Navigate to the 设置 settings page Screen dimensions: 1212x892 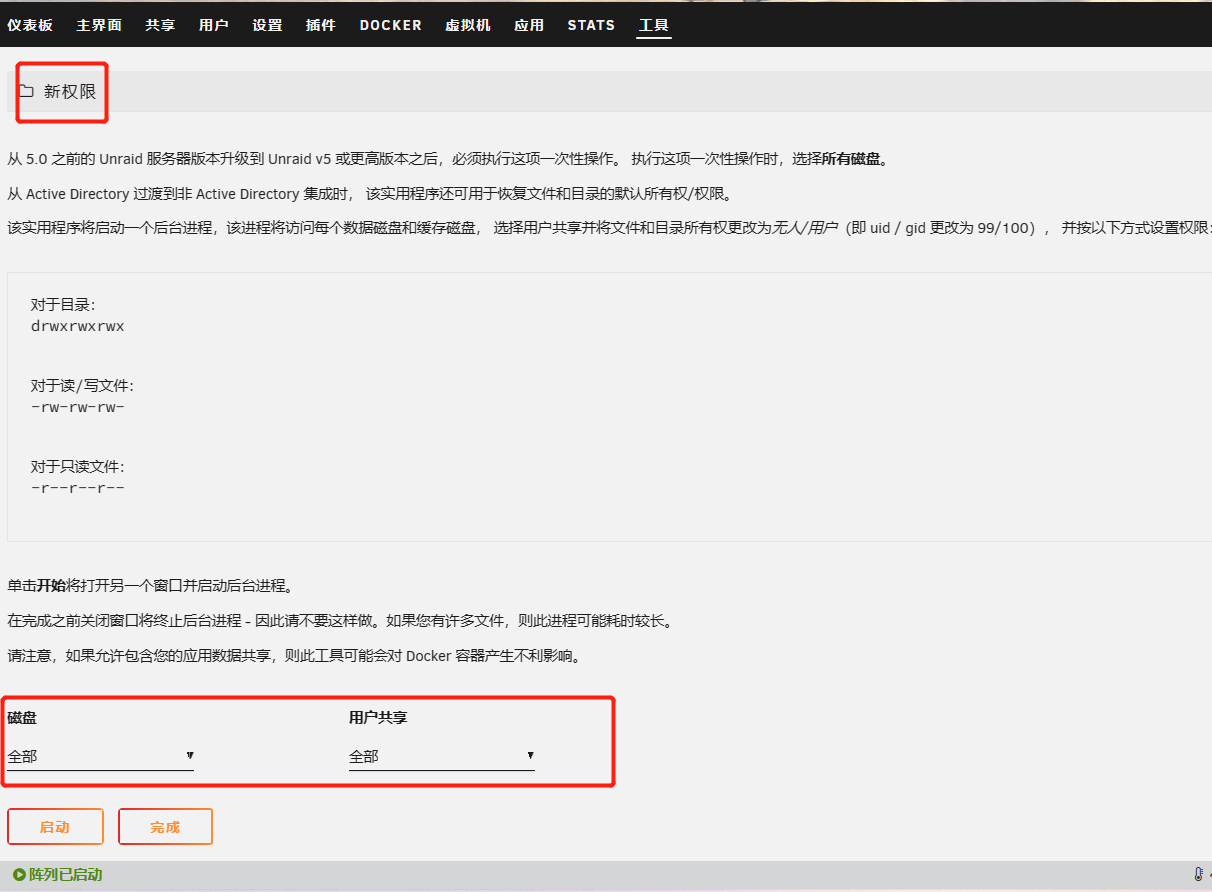(x=267, y=25)
